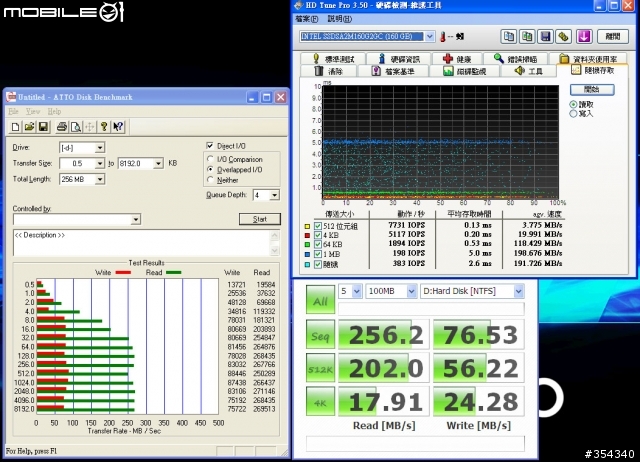The image size is (640, 462).
Task: Click into the Description text field
Action: pyautogui.click(x=142, y=243)
